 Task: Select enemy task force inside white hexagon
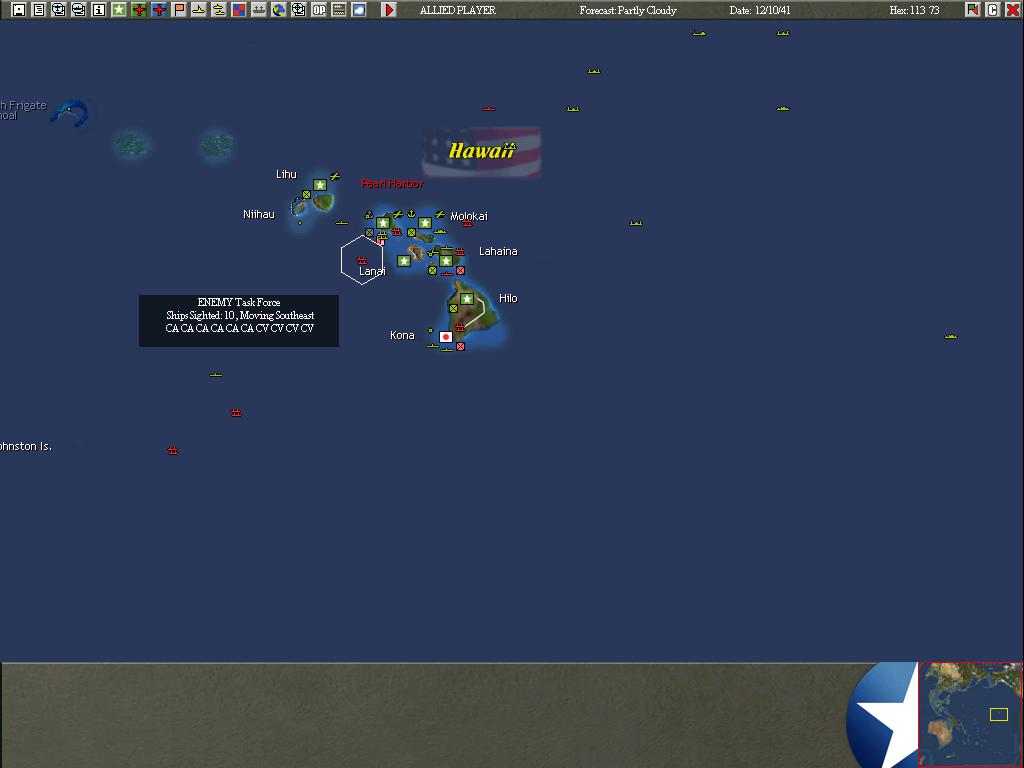click(x=362, y=261)
